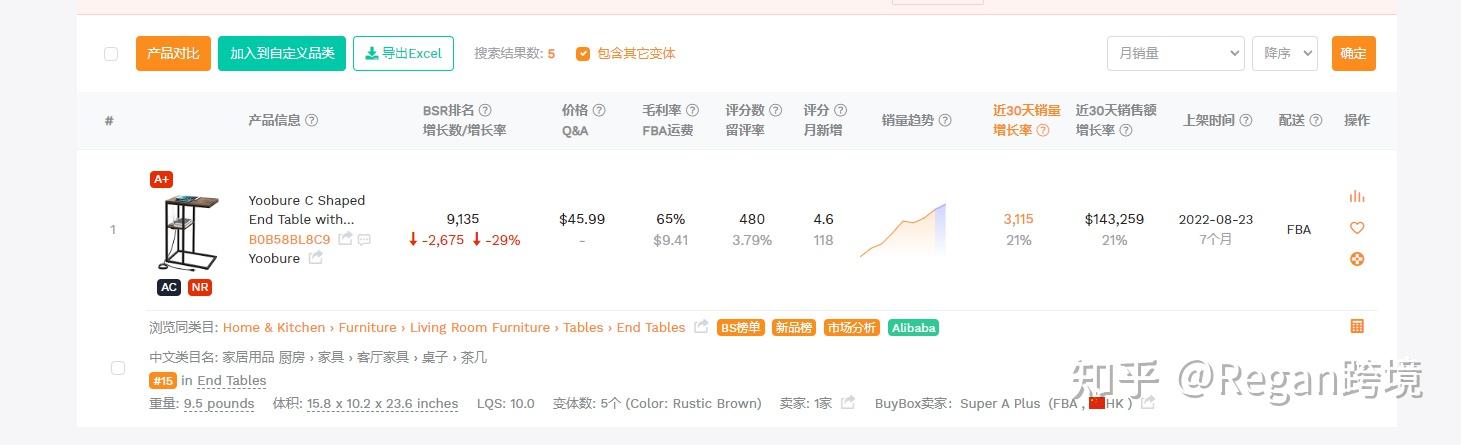The width and height of the screenshot is (1461, 445).
Task: Click the share icon after End Tables breadcrumb
Action: 701,327
